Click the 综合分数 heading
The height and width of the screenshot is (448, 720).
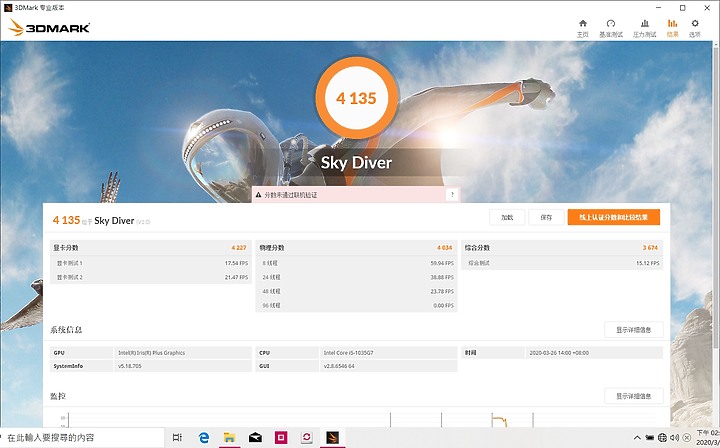tap(477, 248)
